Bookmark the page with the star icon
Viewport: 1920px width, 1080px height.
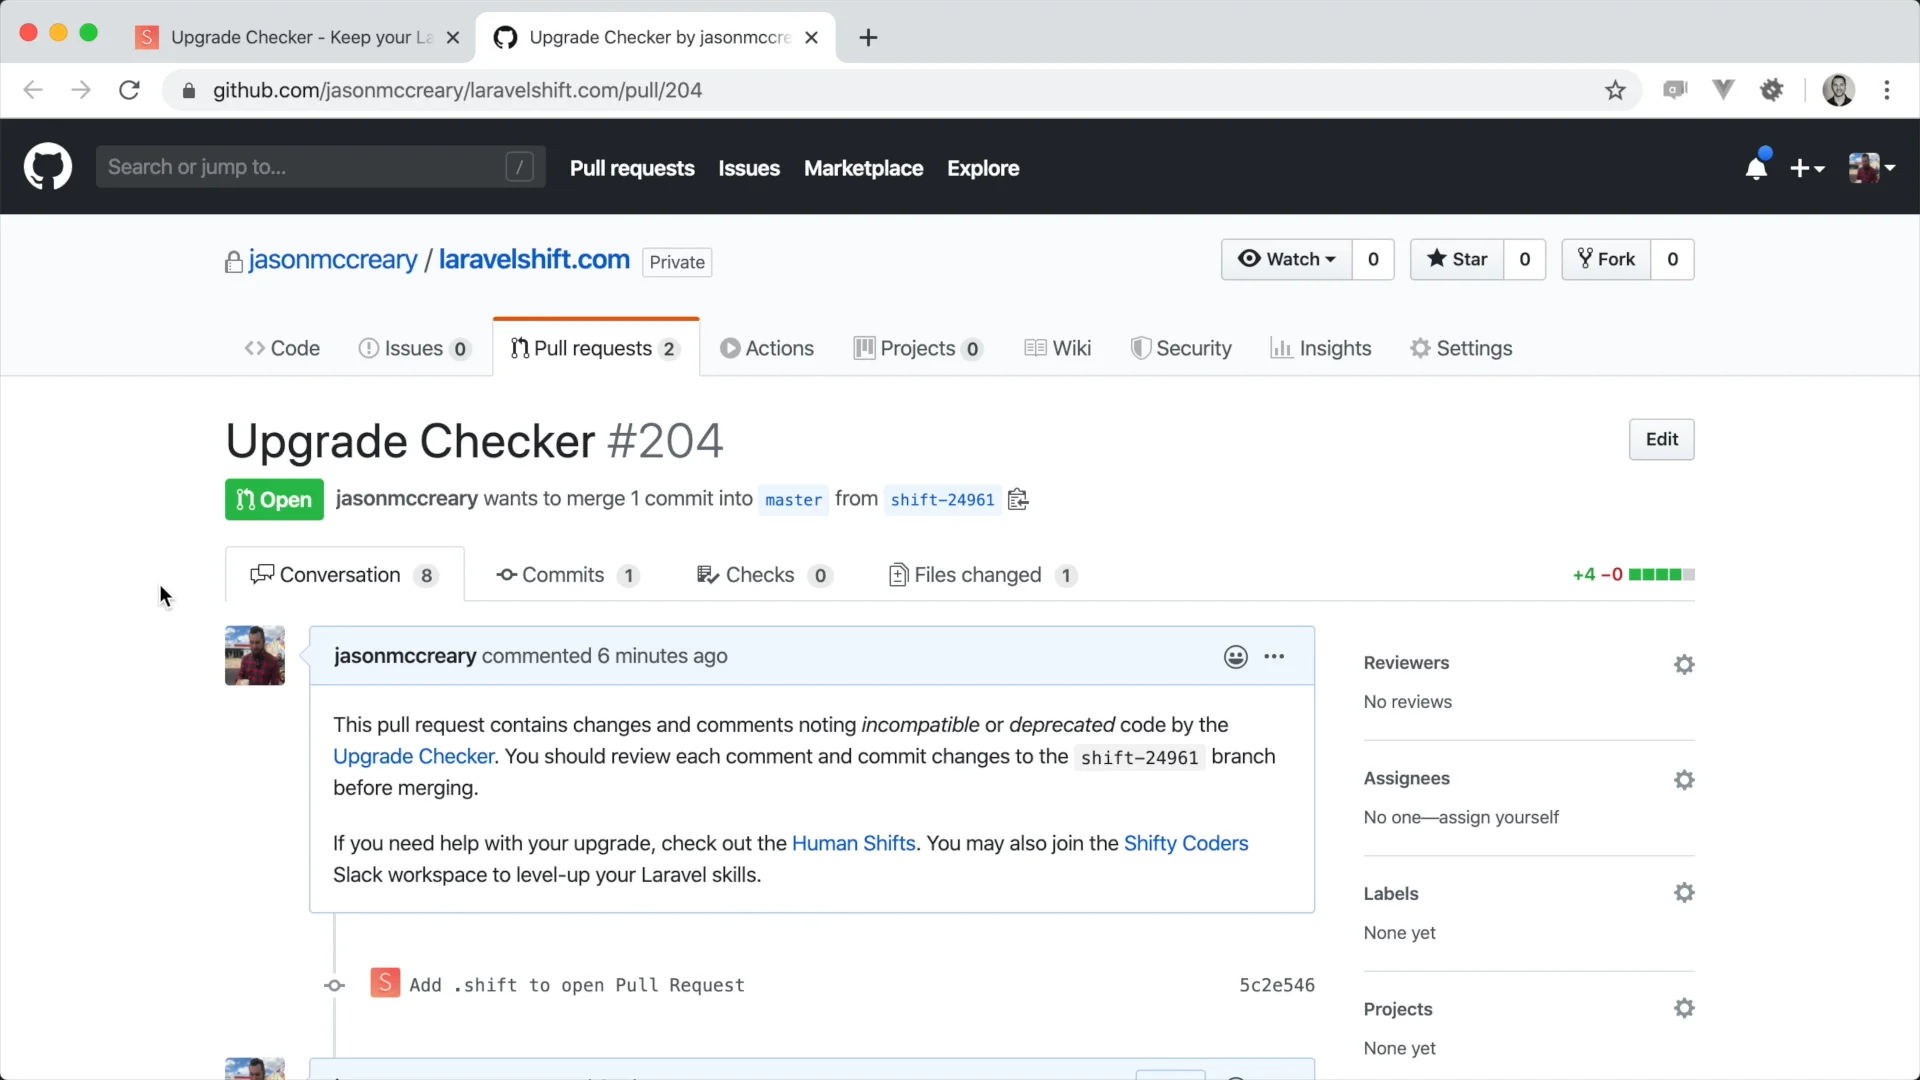point(1615,90)
